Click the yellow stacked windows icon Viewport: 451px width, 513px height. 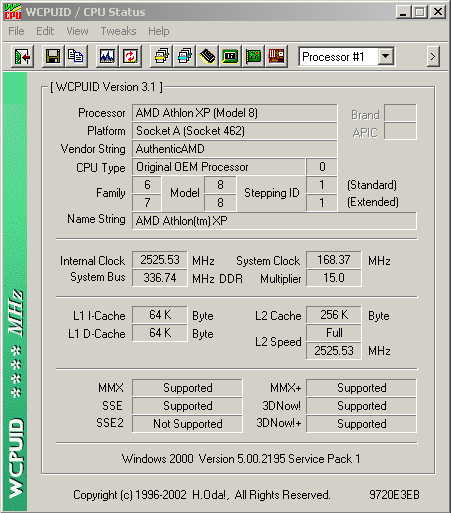tap(161, 56)
